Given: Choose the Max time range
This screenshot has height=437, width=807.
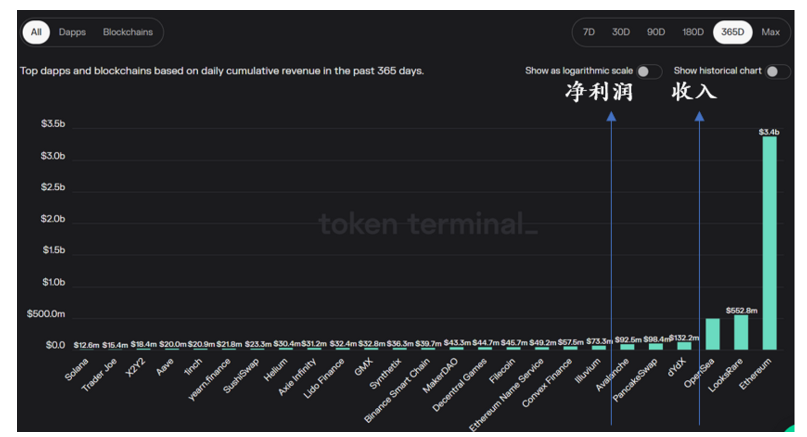Looking at the screenshot, I should (x=770, y=32).
